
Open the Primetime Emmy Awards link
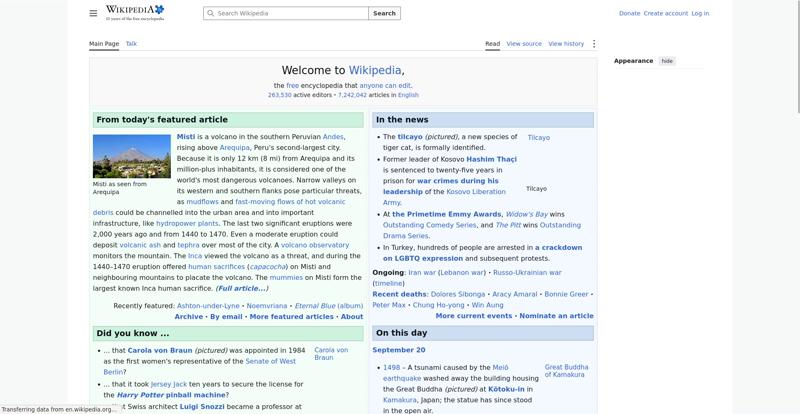click(446, 214)
